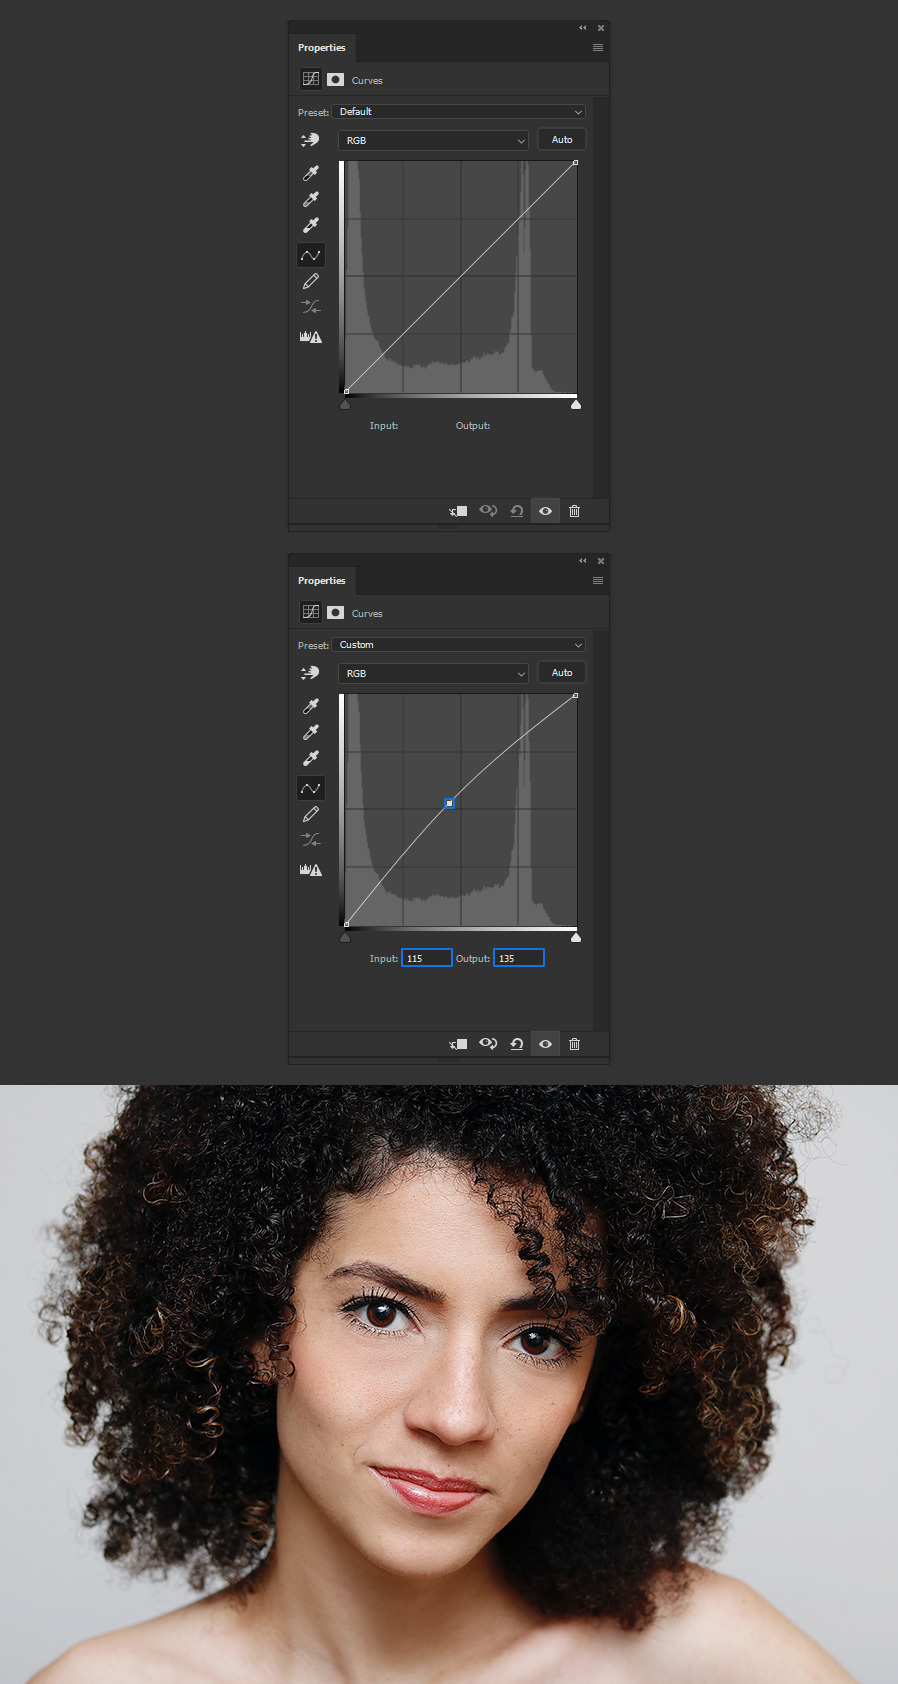The width and height of the screenshot is (898, 1684).
Task: Pick the white point eyedropper in top panel
Action: [311, 225]
